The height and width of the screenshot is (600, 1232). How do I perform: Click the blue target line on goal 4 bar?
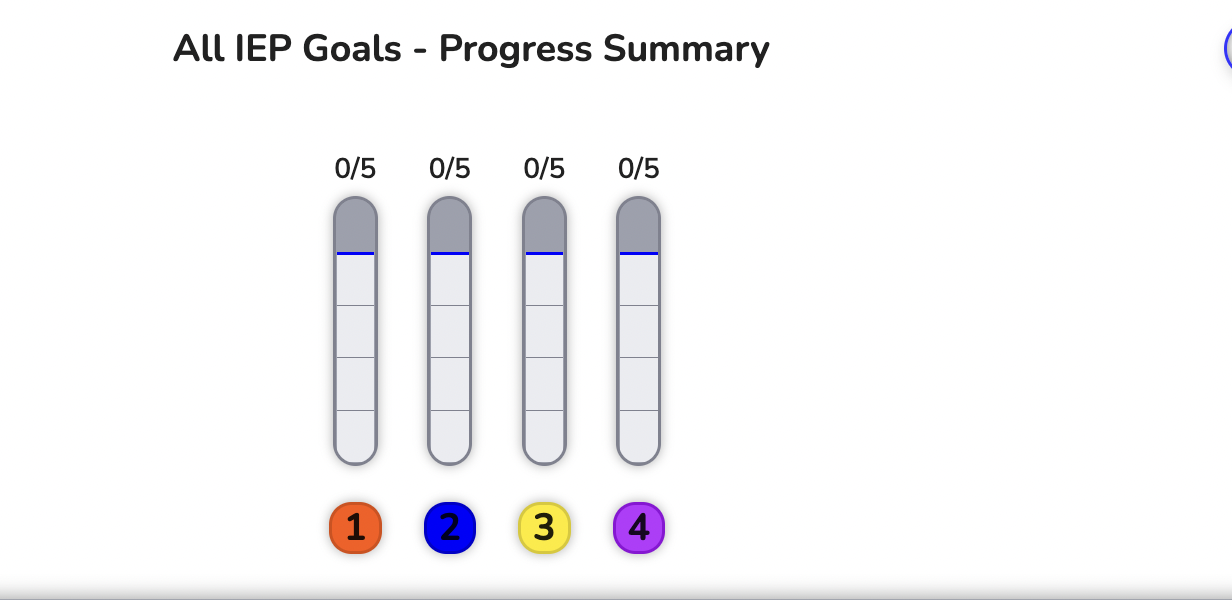tap(639, 254)
